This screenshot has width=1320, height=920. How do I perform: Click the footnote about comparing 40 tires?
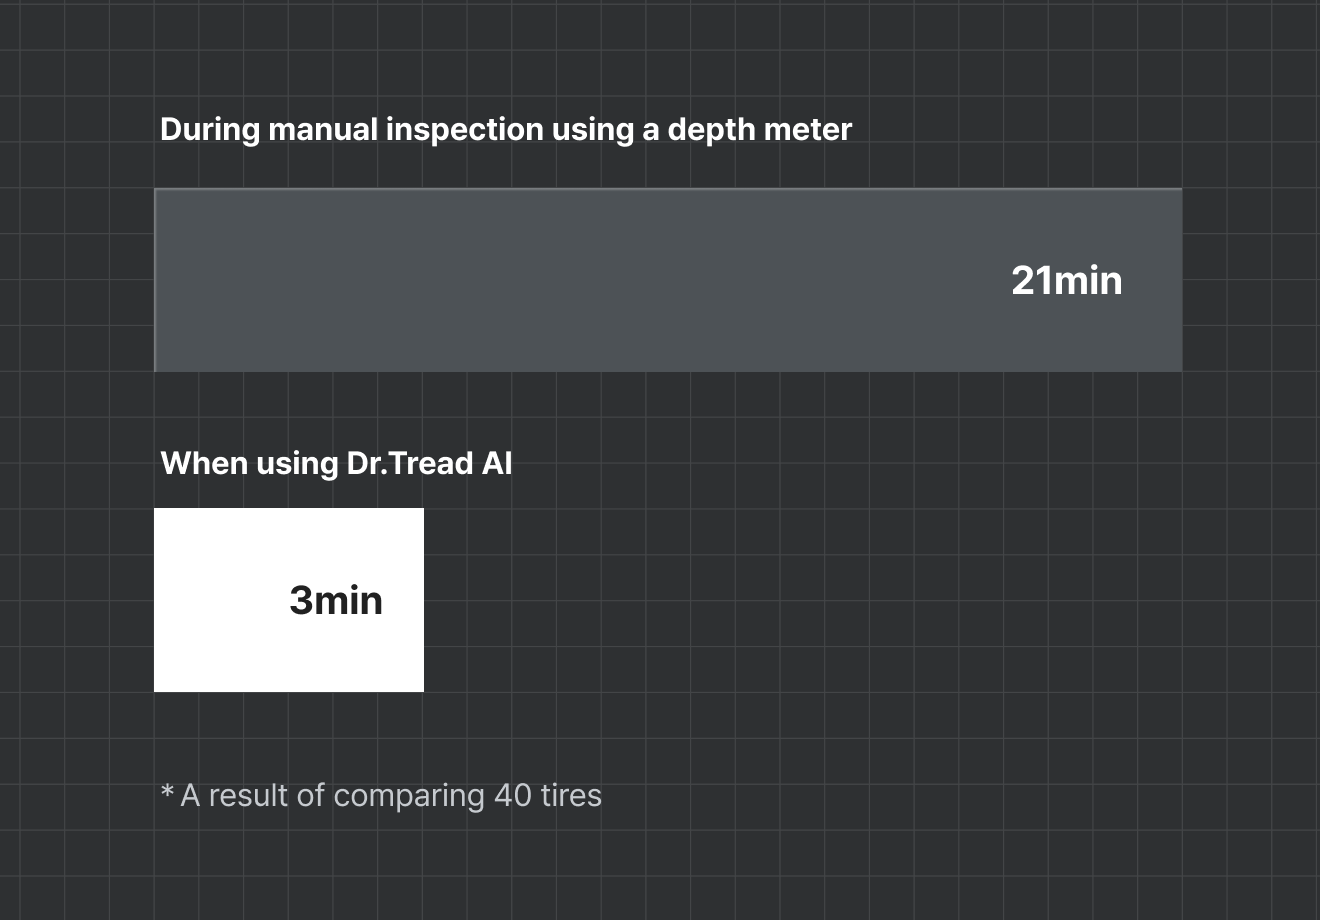(x=381, y=796)
